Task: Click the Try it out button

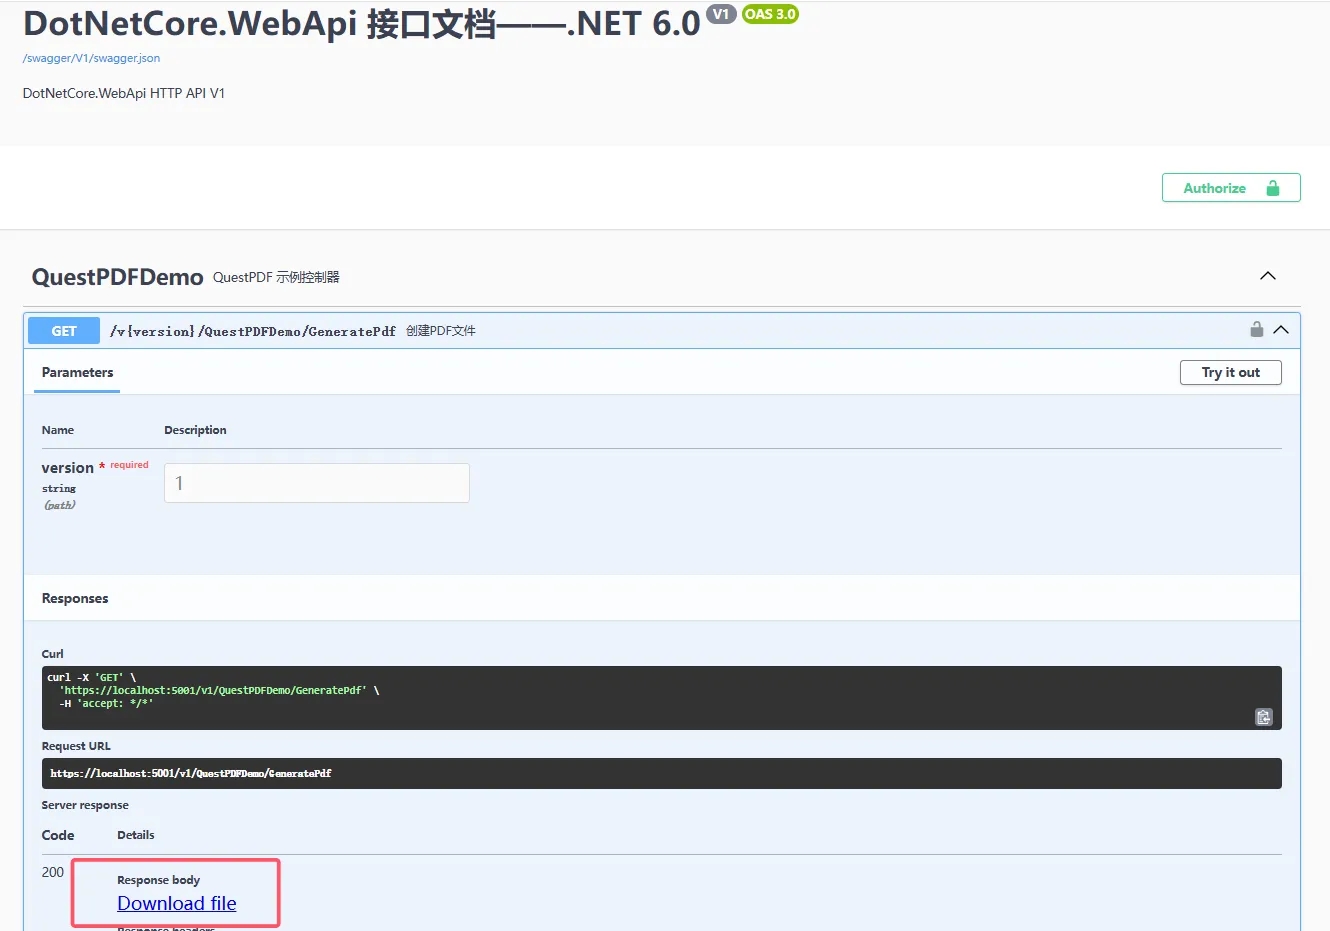Action: [x=1231, y=372]
